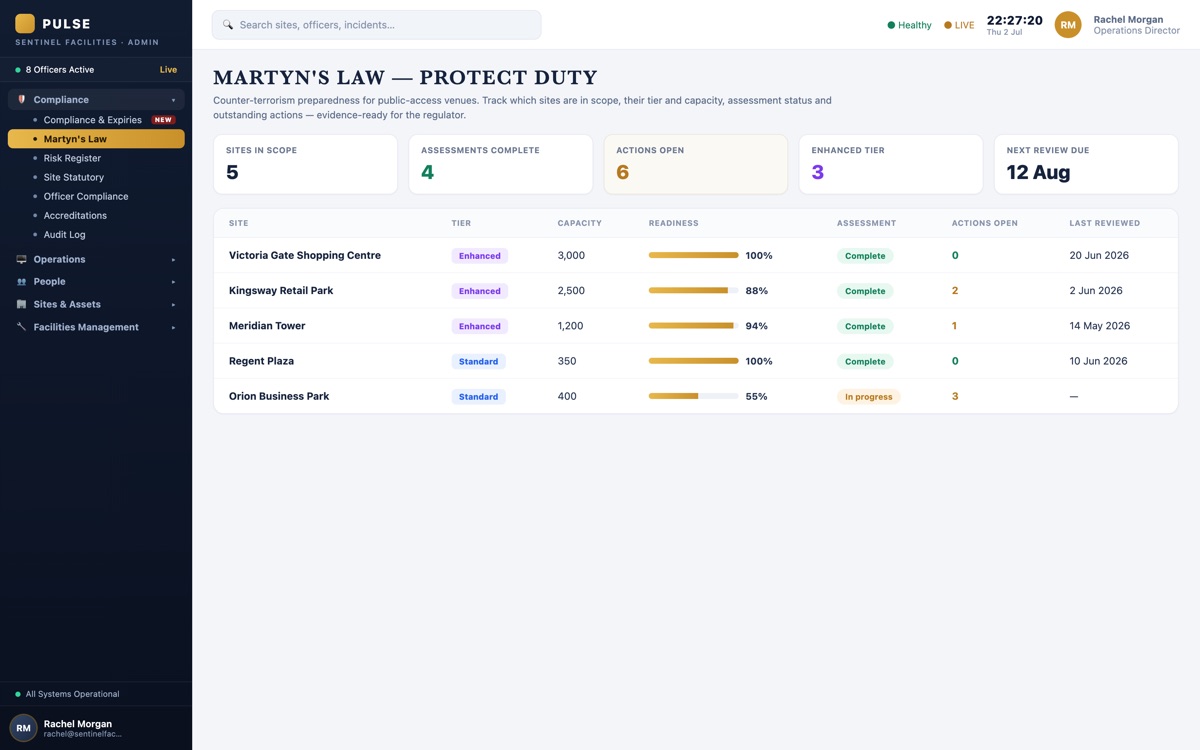This screenshot has width=1200, height=750.
Task: Click Victoria Gate's 20 Jun 2026 date
Action: (x=1099, y=256)
